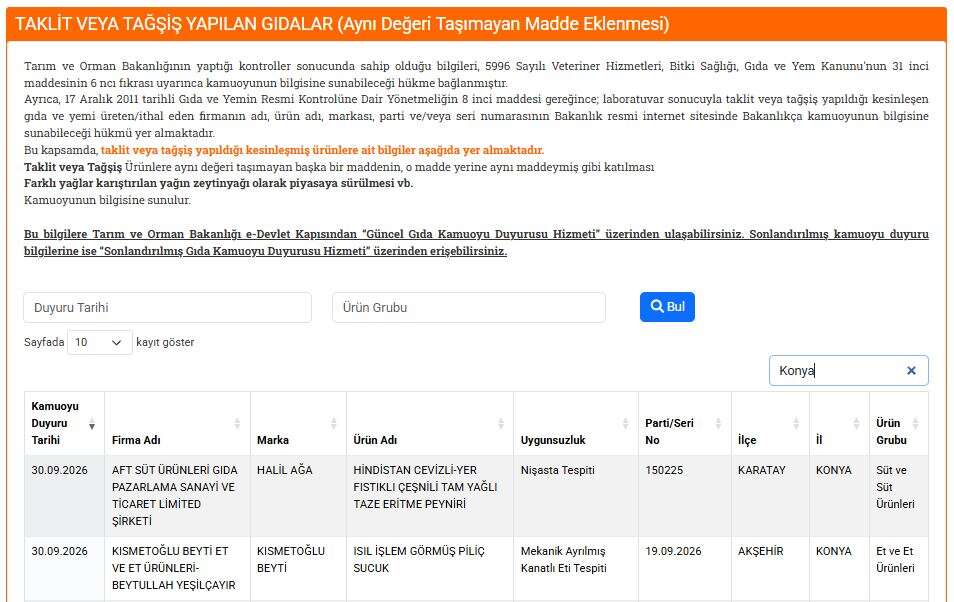The image size is (954, 602).
Task: Focus the Duyuru Tarihi input field
Action: coord(167,307)
